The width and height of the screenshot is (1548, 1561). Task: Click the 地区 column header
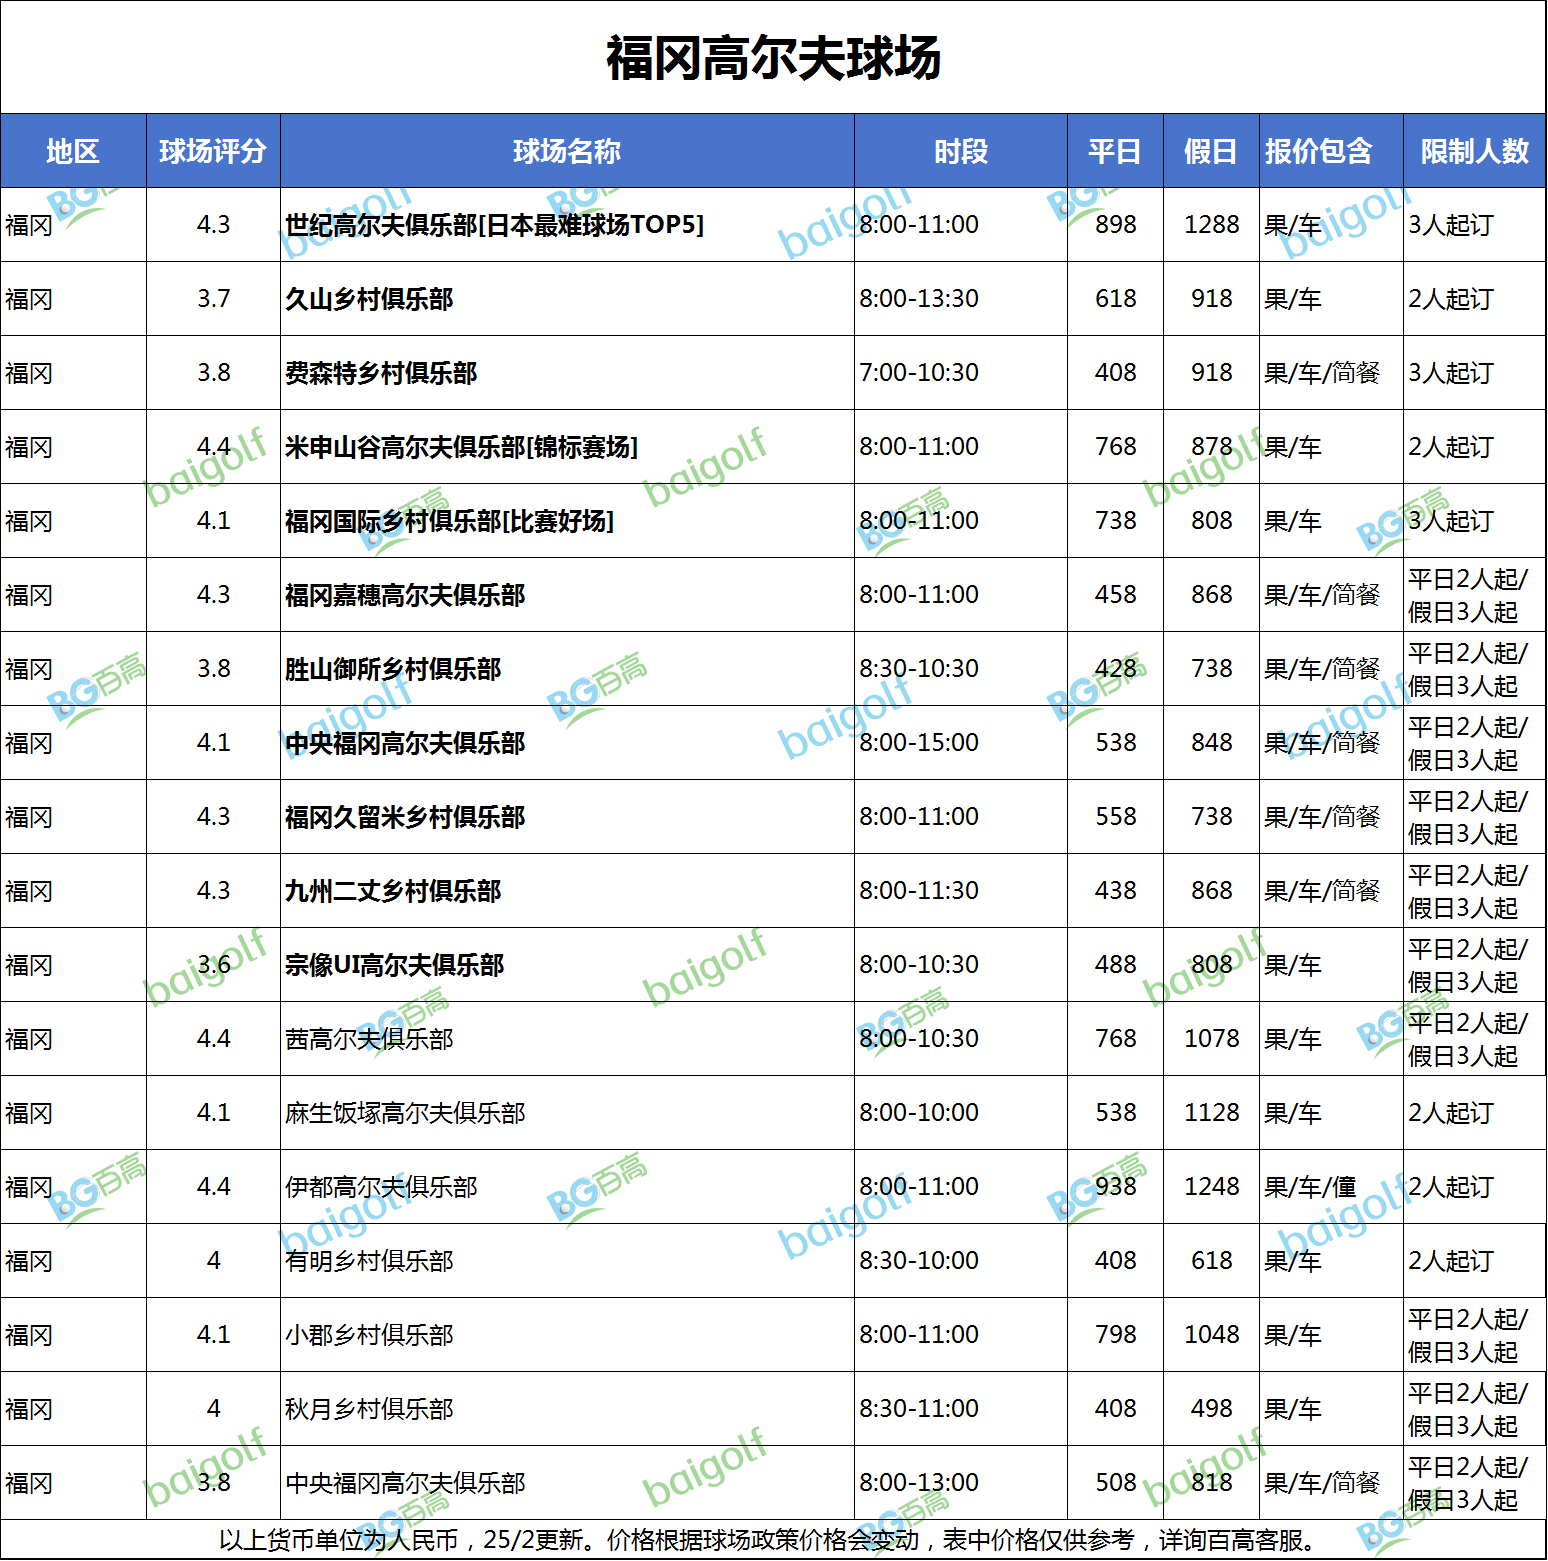[73, 151]
